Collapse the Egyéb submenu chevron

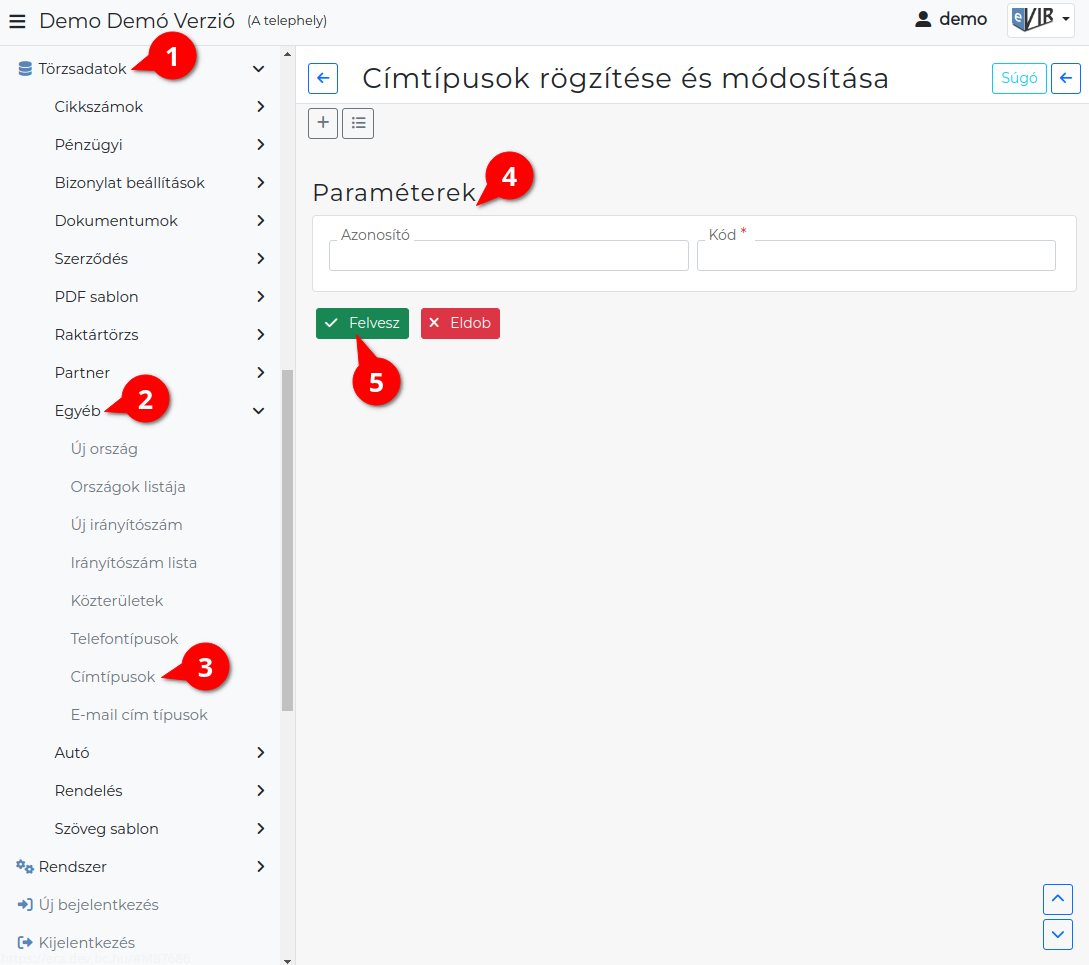tap(258, 411)
